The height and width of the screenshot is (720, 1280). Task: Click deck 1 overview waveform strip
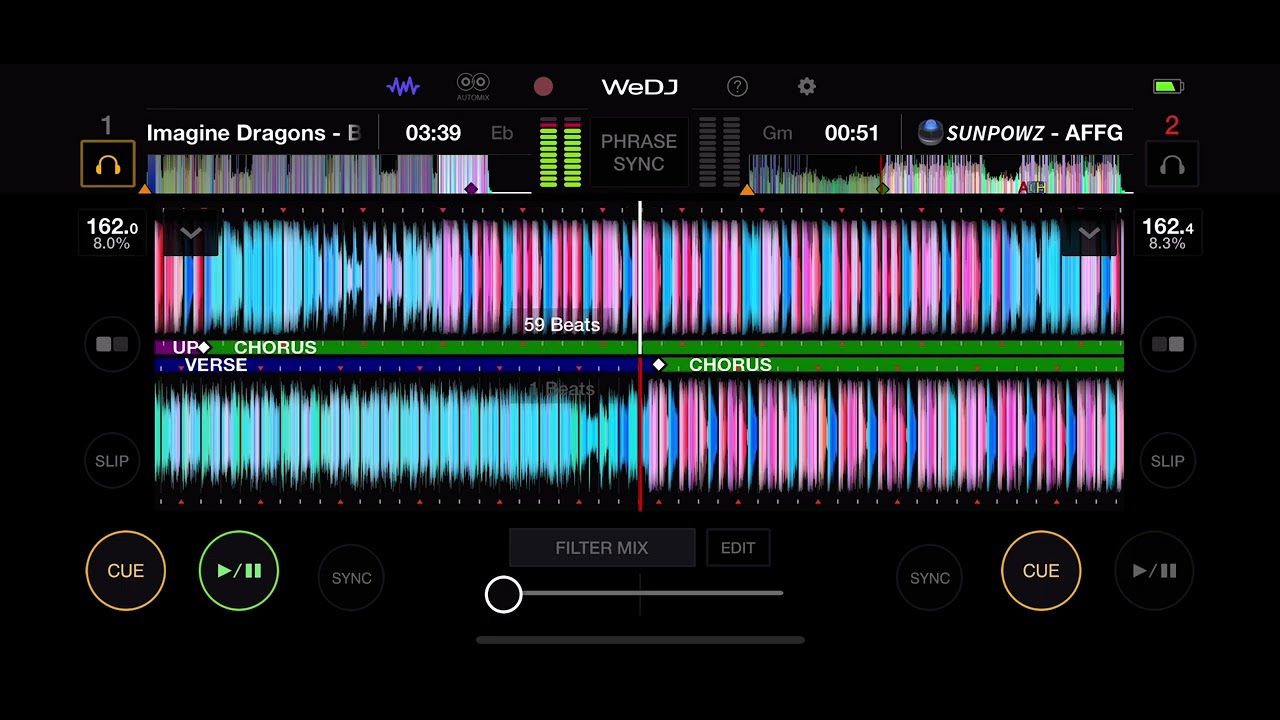tap(339, 174)
